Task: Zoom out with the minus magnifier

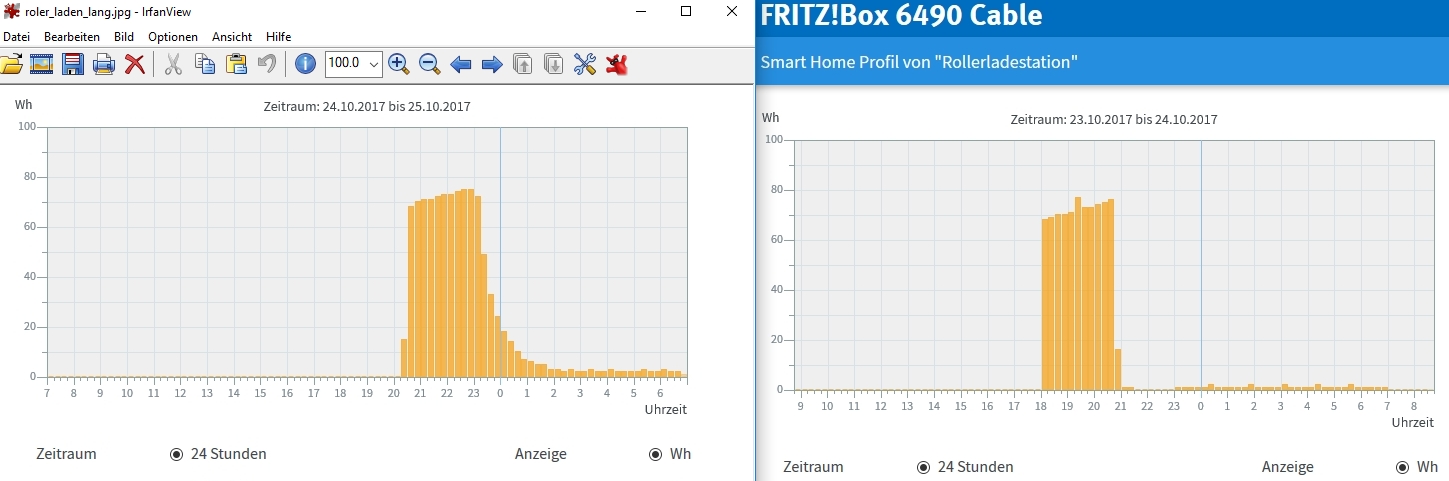Action: point(430,65)
